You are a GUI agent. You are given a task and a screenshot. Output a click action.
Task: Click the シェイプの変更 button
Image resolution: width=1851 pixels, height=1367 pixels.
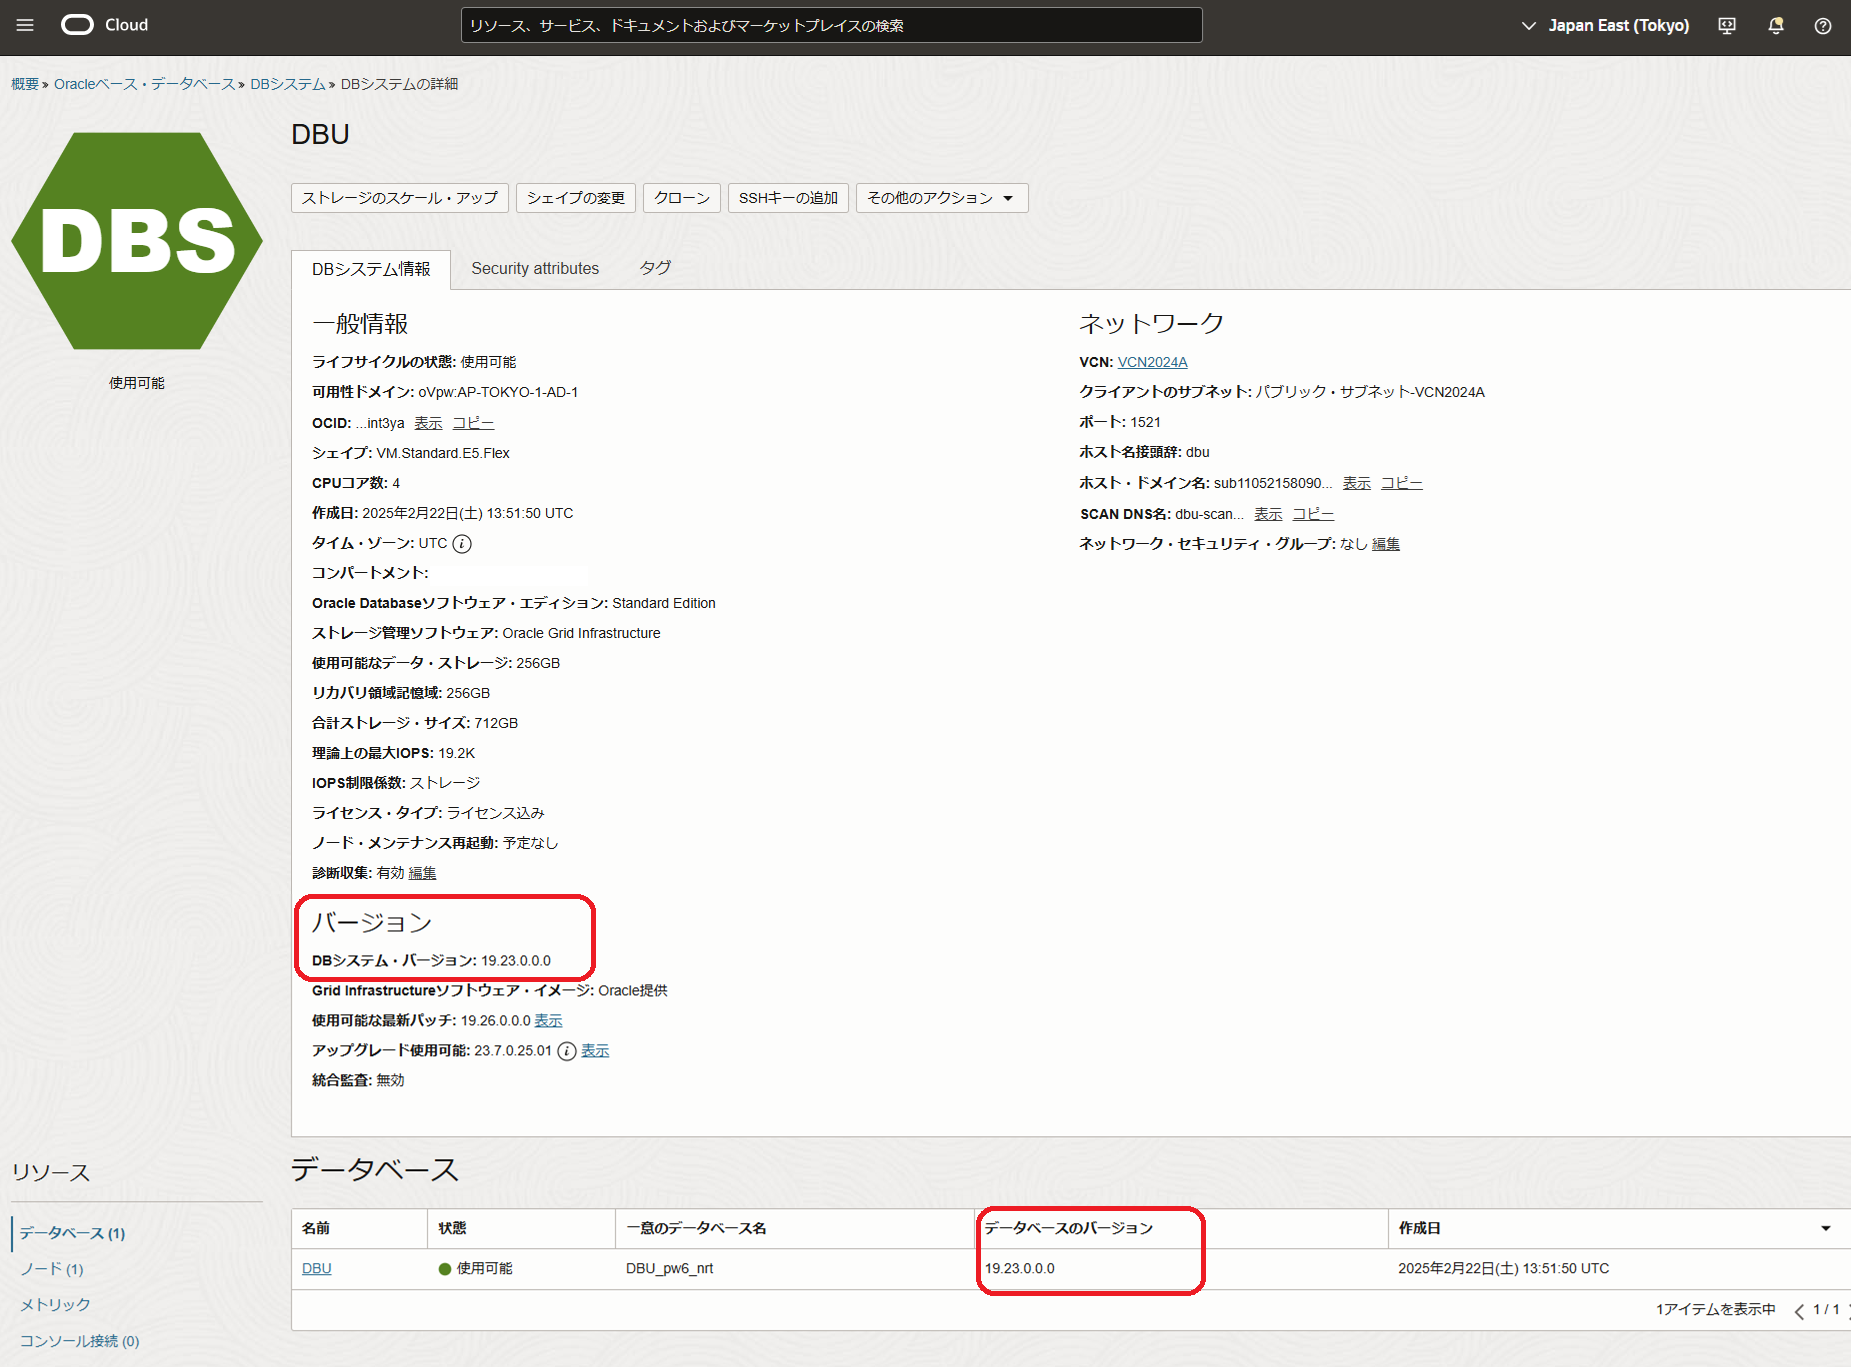pyautogui.click(x=576, y=198)
